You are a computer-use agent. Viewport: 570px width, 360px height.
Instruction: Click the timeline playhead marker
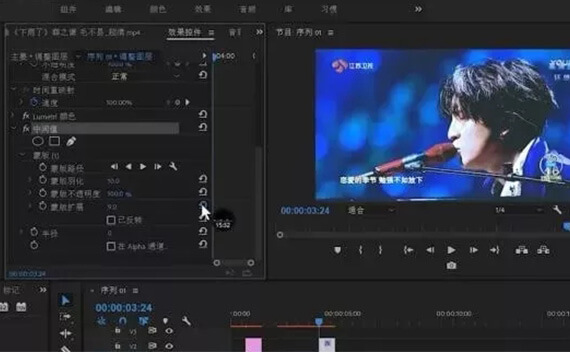319,321
